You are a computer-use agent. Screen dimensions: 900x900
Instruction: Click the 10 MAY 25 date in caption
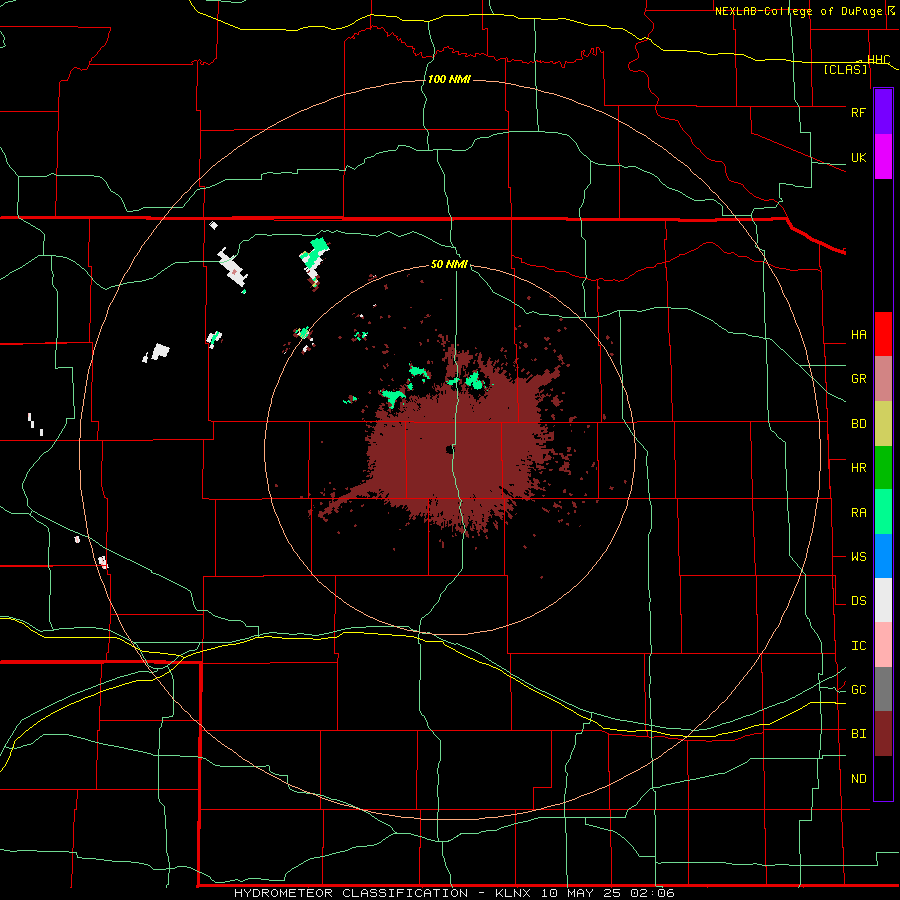[x=581, y=893]
